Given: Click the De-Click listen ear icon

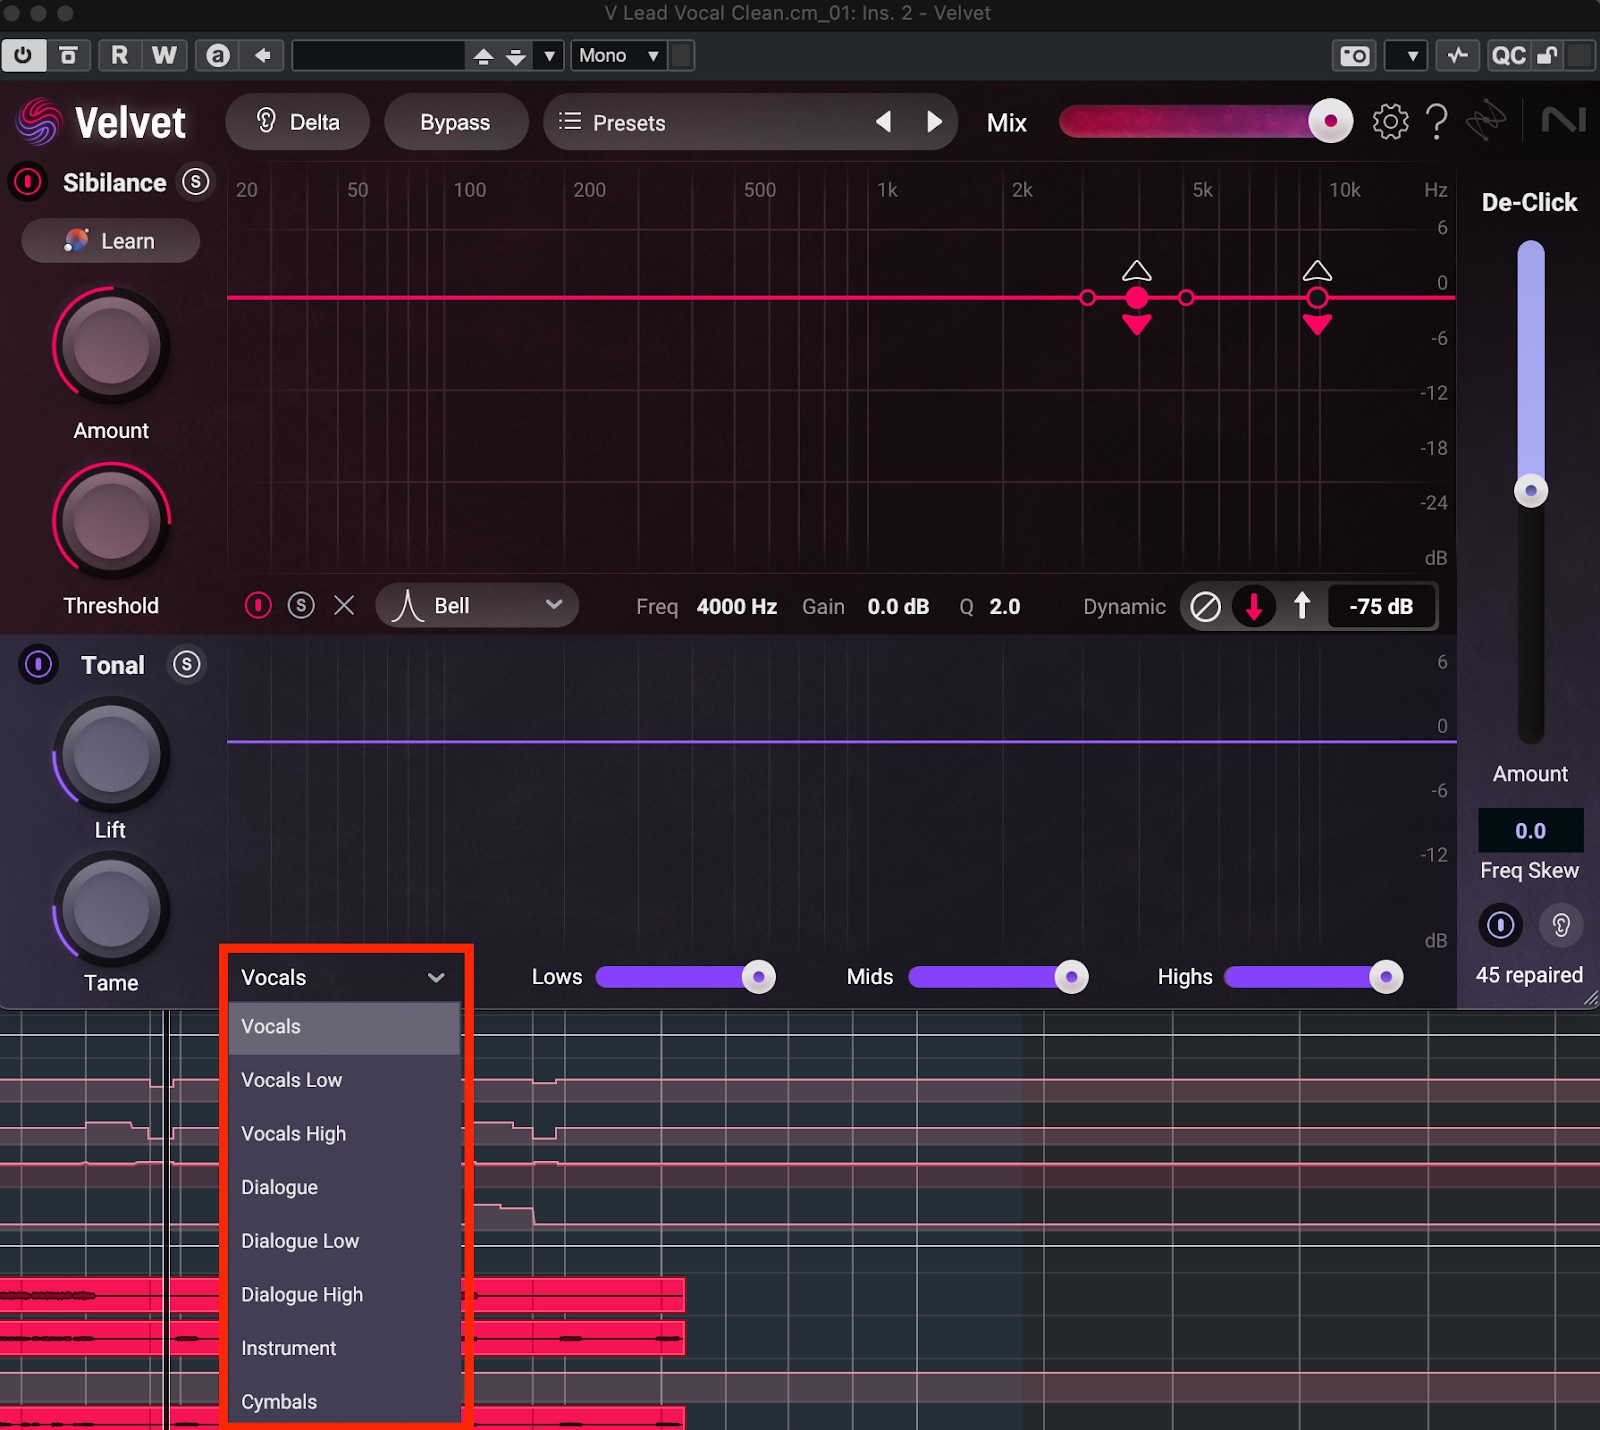Looking at the screenshot, I should pyautogui.click(x=1560, y=925).
